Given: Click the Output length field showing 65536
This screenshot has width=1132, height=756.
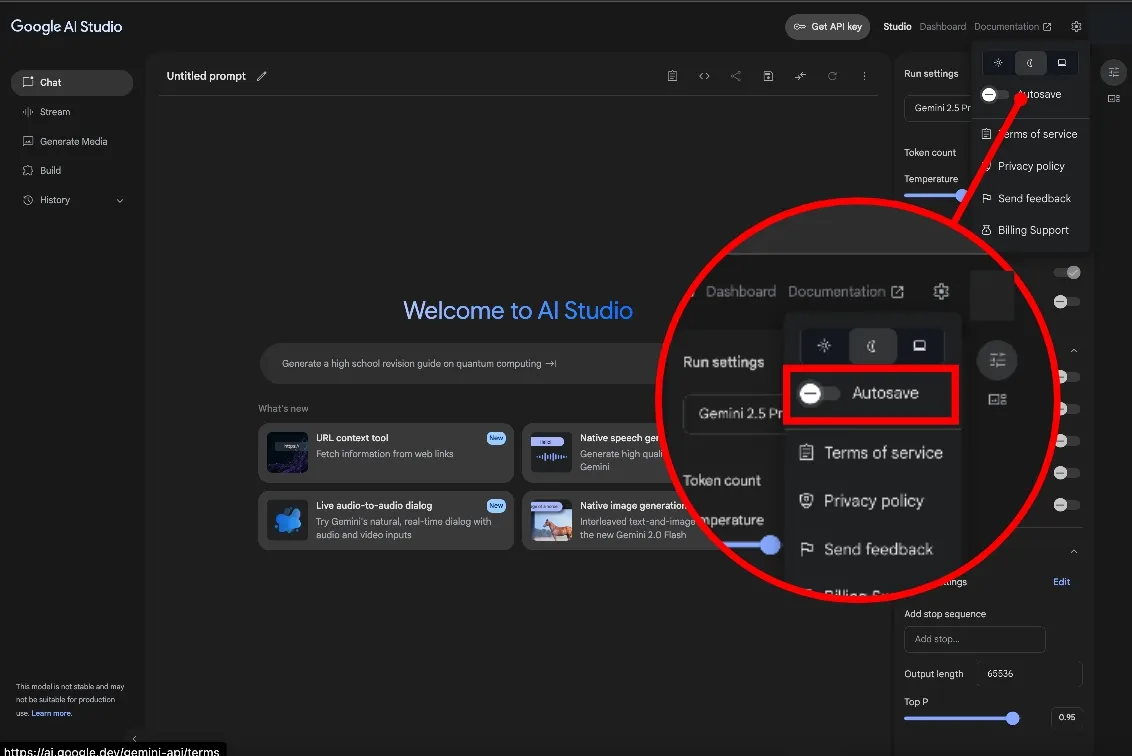Looking at the screenshot, I should pyautogui.click(x=1030, y=674).
